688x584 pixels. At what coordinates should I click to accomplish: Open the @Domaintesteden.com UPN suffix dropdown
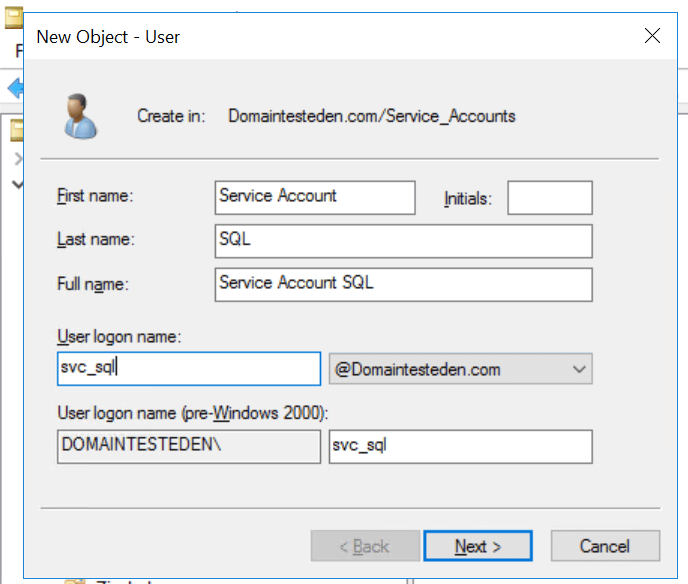460,369
